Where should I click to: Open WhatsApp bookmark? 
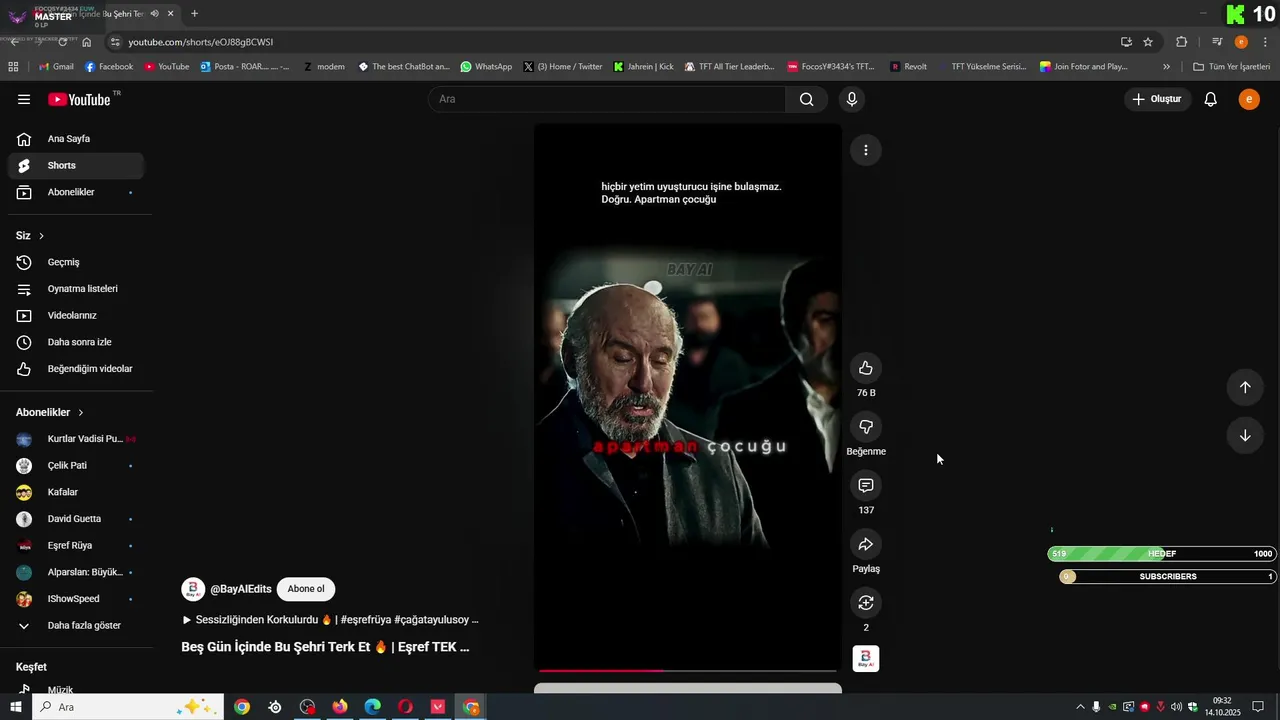pyautogui.click(x=486, y=67)
